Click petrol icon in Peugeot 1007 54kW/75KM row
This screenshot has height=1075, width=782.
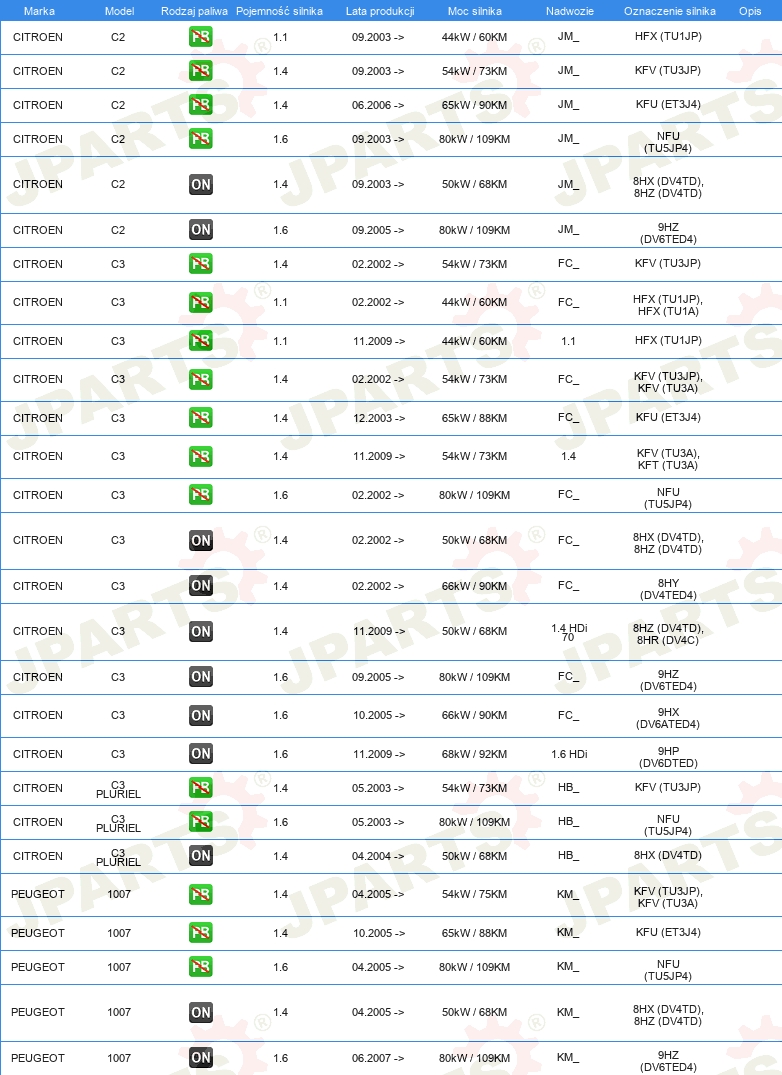[201, 895]
